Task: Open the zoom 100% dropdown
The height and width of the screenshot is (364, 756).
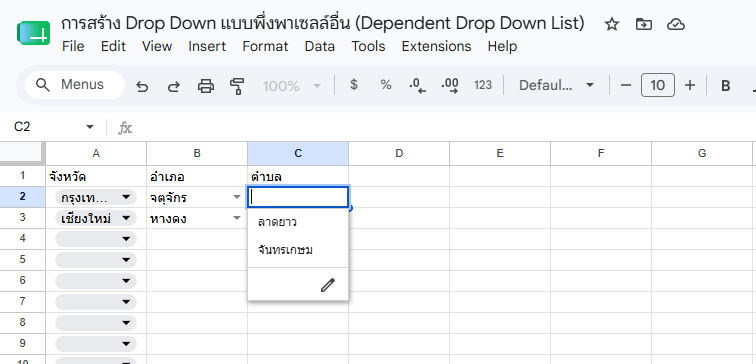Action: 292,86
